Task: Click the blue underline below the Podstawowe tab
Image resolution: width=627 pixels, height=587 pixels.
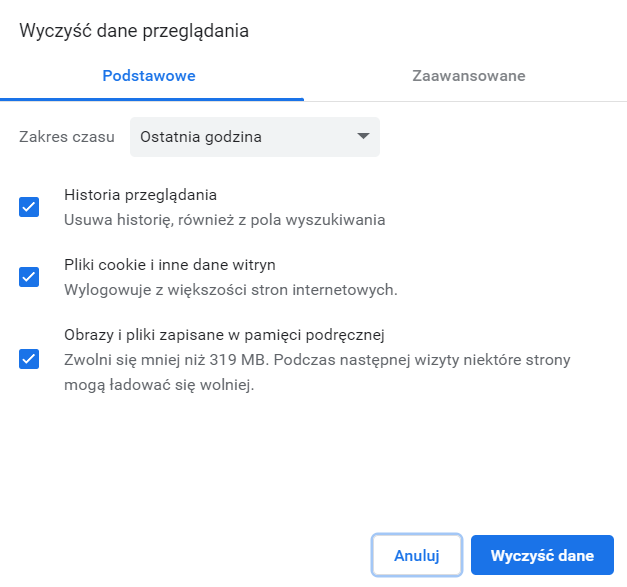Action: click(152, 99)
